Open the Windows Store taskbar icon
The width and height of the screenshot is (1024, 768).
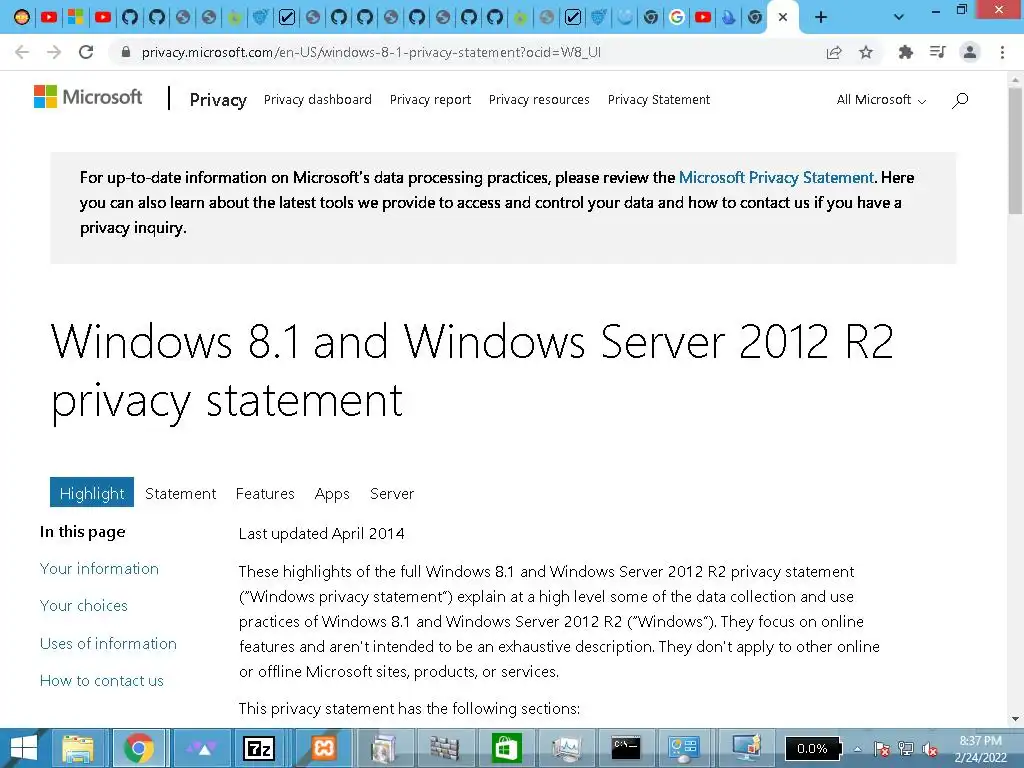coord(506,748)
